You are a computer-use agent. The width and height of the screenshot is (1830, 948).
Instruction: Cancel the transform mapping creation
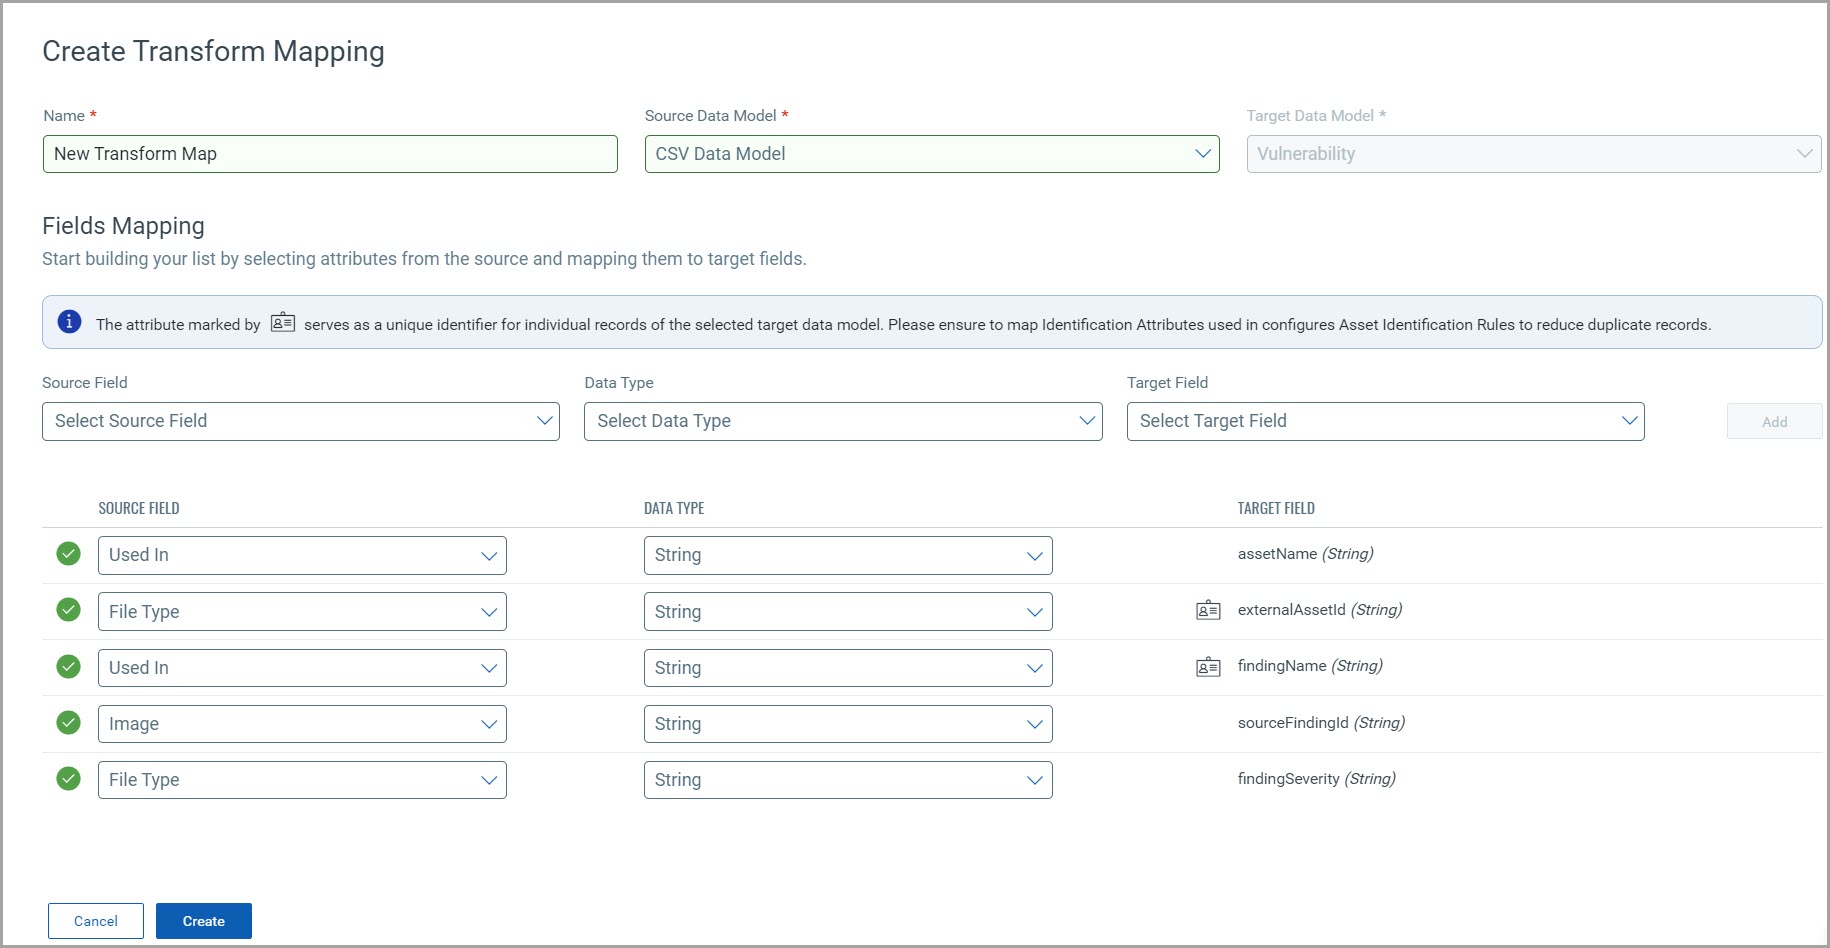[x=96, y=921]
